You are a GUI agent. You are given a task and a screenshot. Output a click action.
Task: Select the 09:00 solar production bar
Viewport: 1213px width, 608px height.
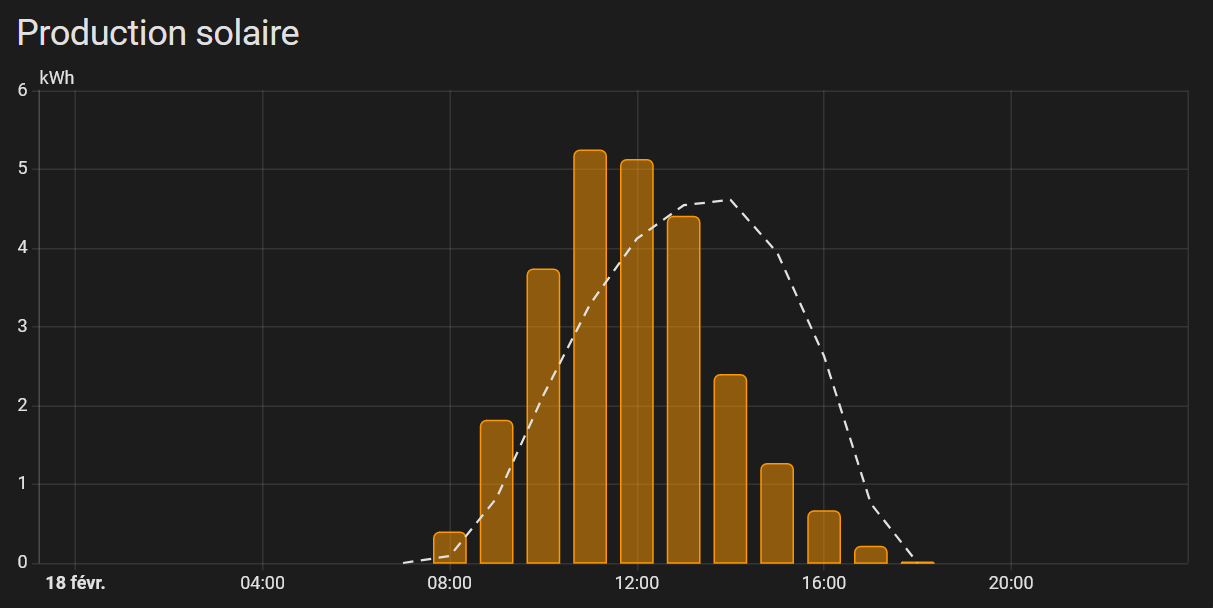(x=496, y=492)
